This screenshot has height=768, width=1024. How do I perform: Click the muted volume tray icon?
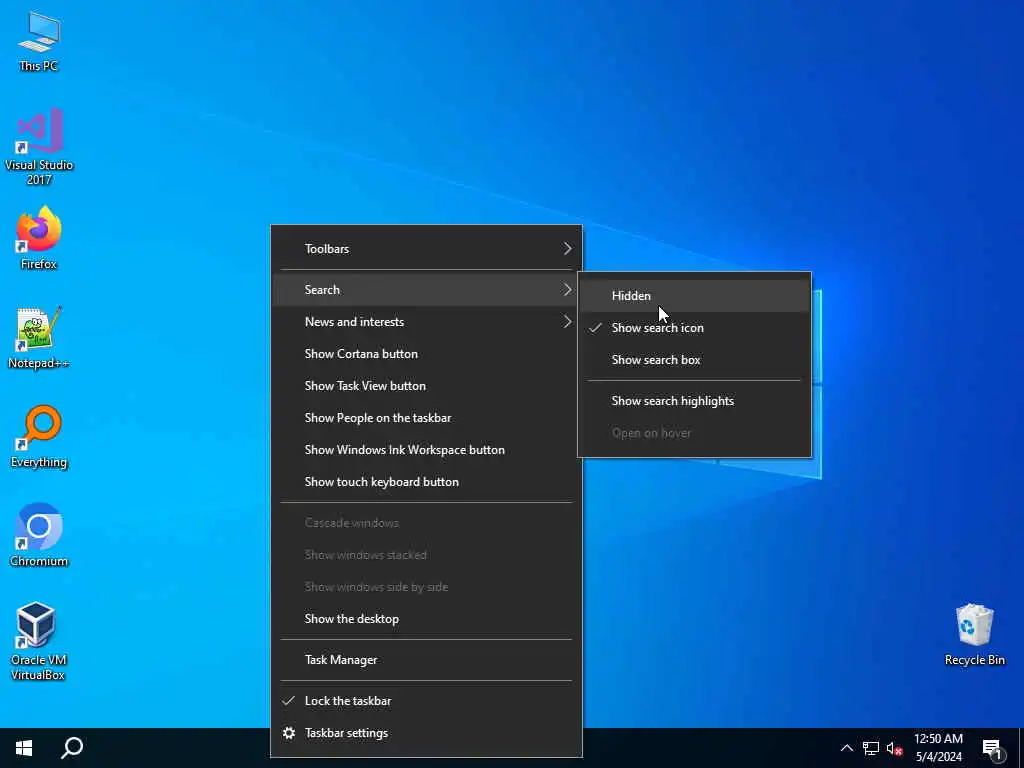(894, 748)
